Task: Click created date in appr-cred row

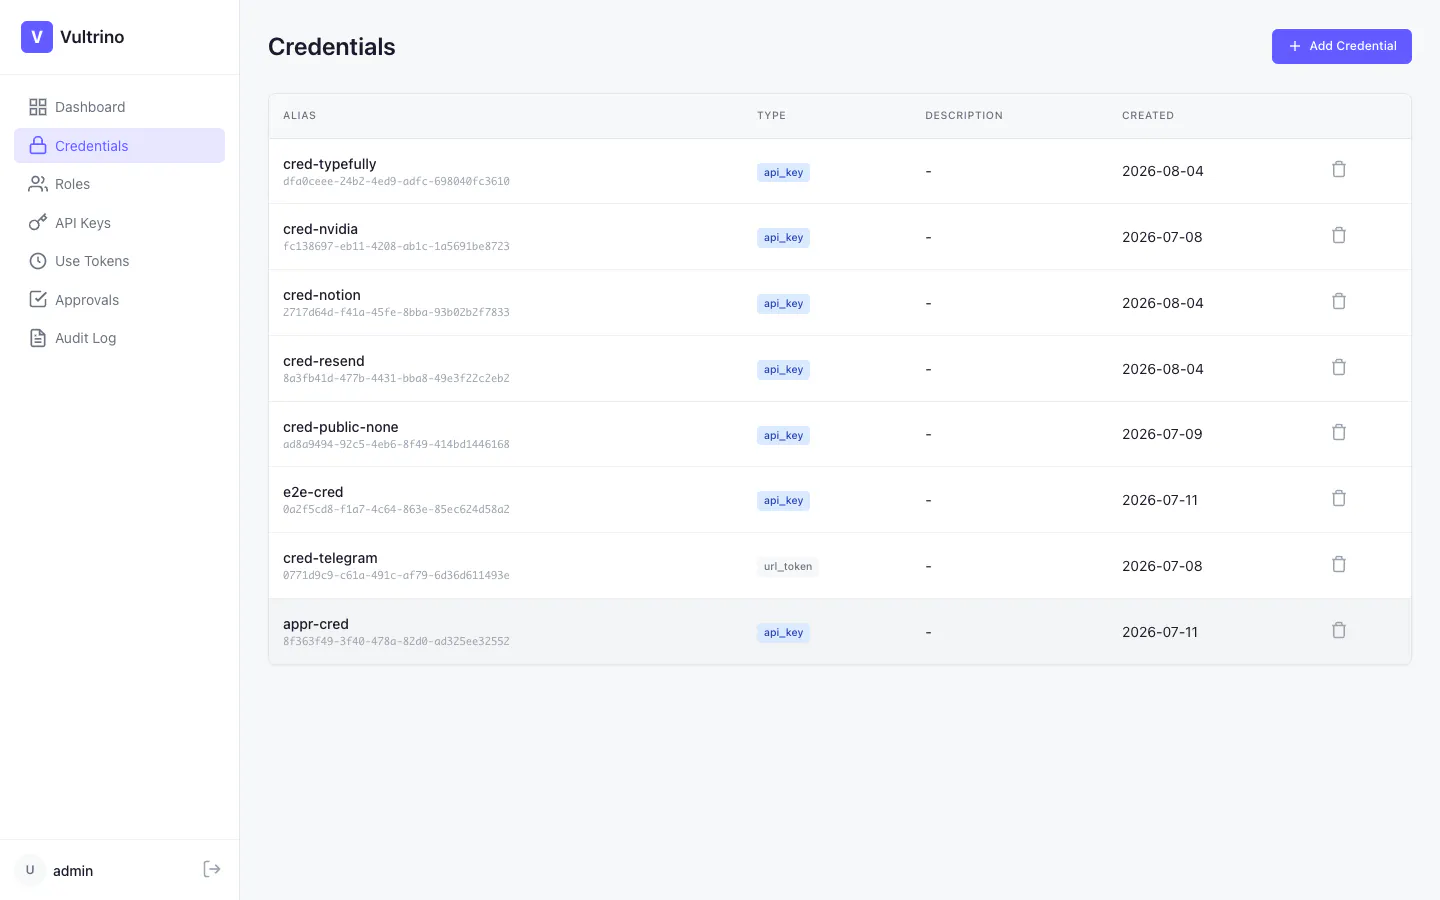Action: click(x=1160, y=632)
